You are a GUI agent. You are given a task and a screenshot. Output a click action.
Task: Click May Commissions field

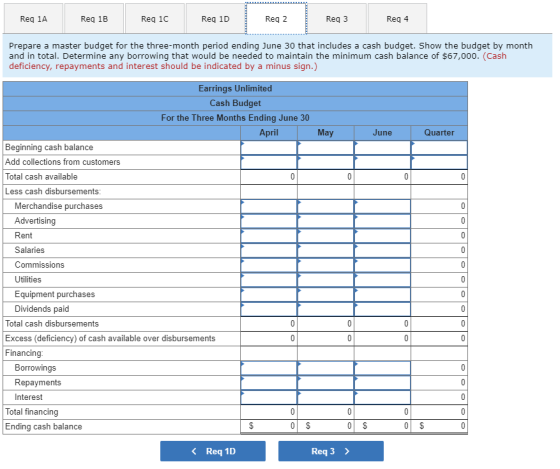326,265
